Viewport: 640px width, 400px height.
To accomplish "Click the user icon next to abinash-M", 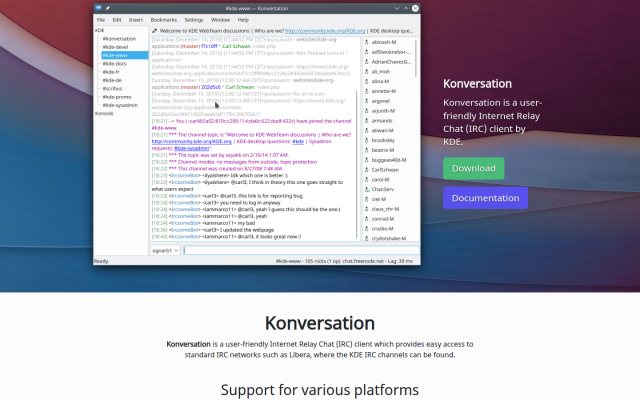I will [x=367, y=42].
